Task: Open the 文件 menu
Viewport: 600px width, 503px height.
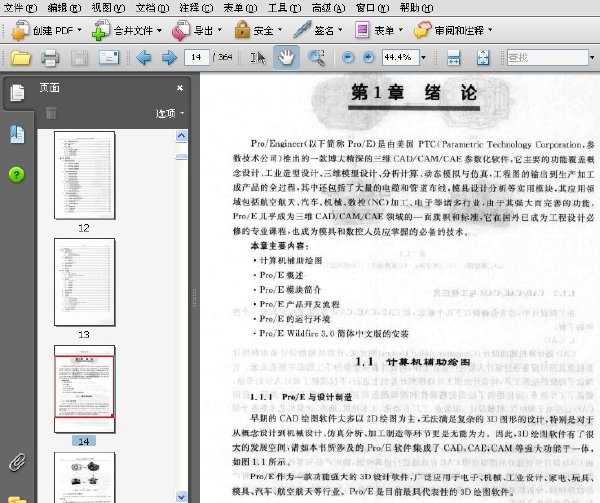Action: point(20,7)
